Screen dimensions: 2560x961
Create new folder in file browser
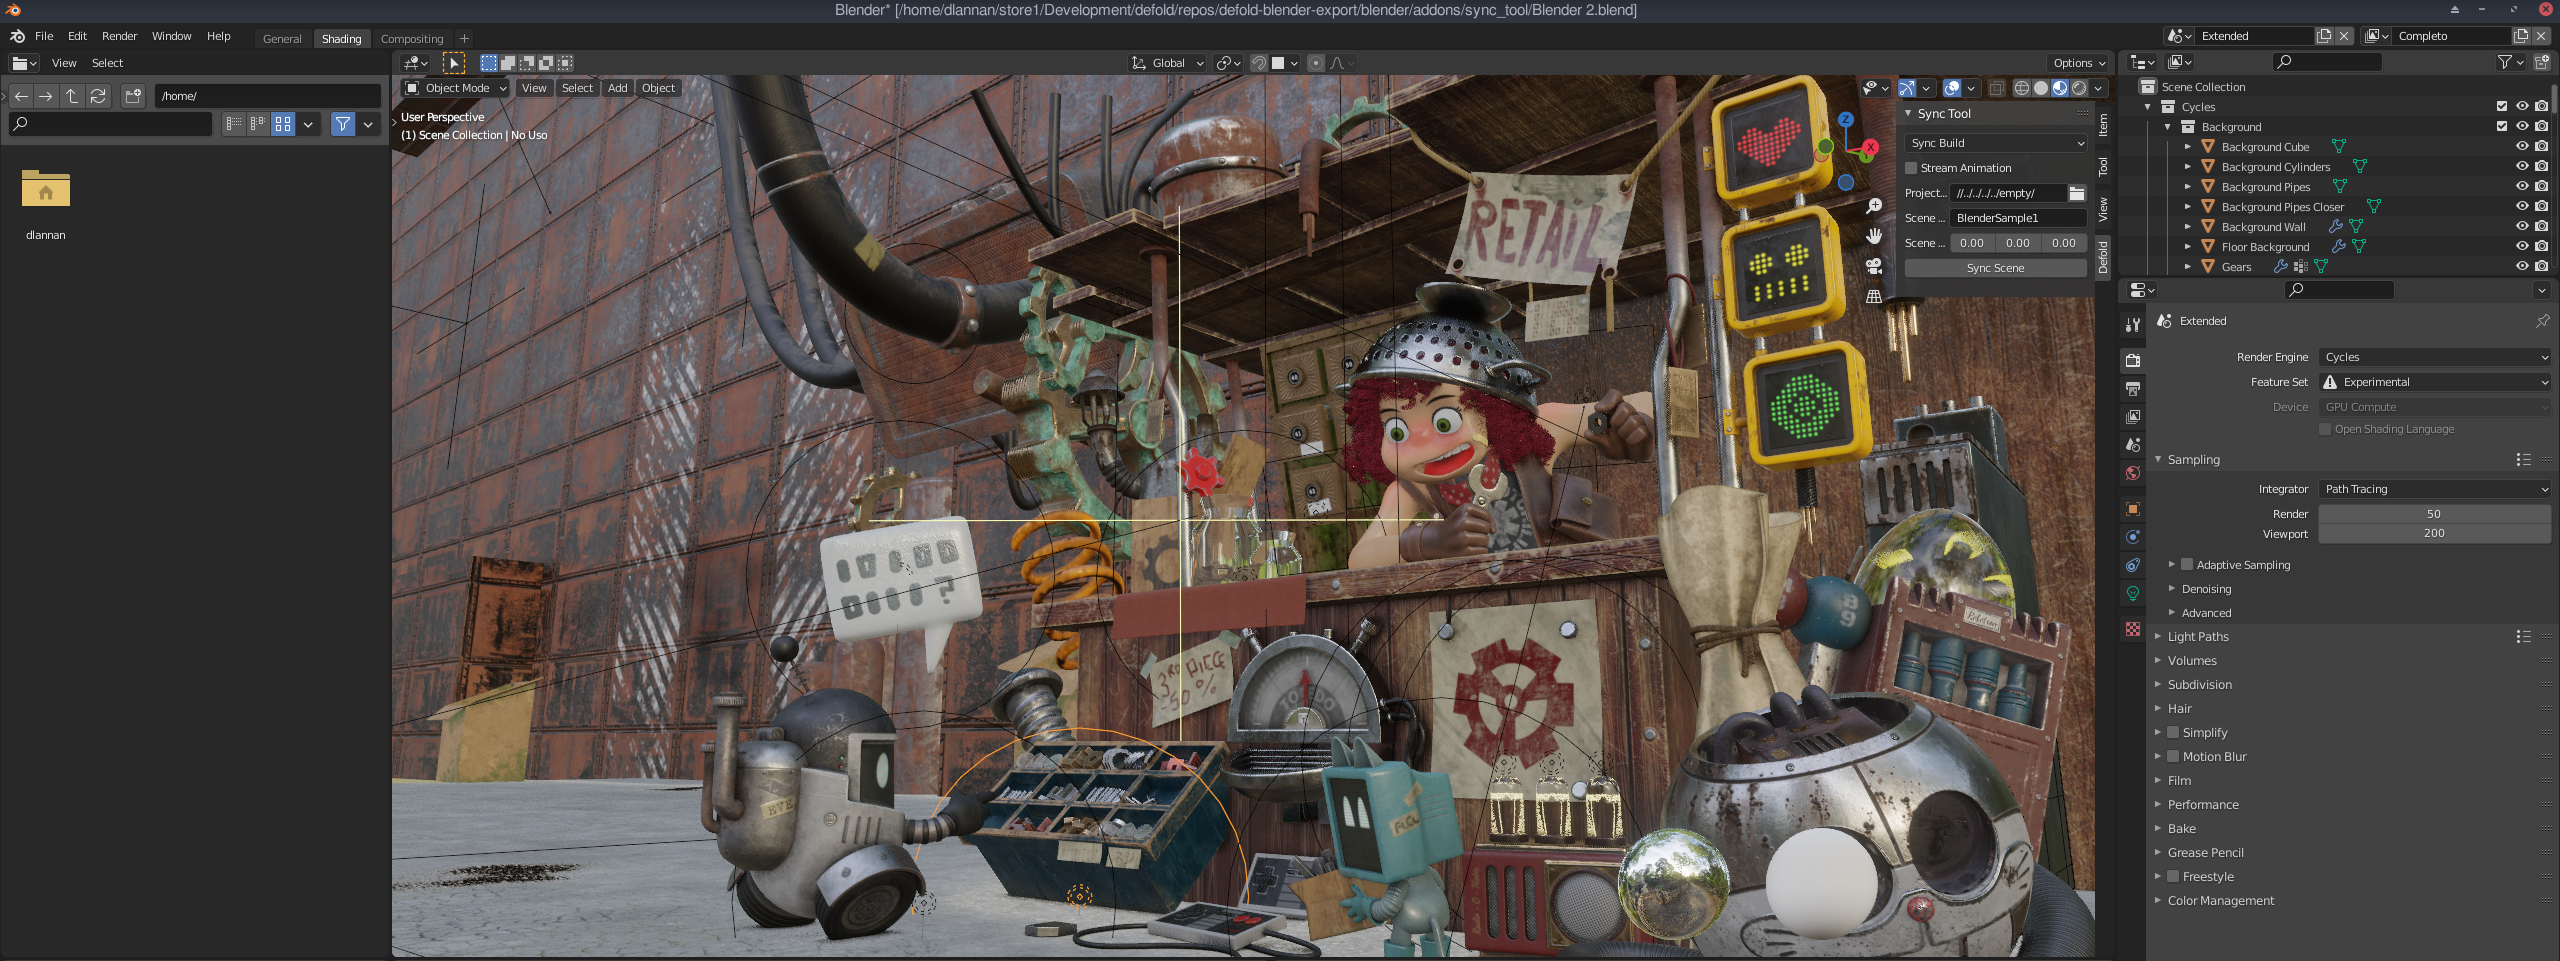click(133, 96)
